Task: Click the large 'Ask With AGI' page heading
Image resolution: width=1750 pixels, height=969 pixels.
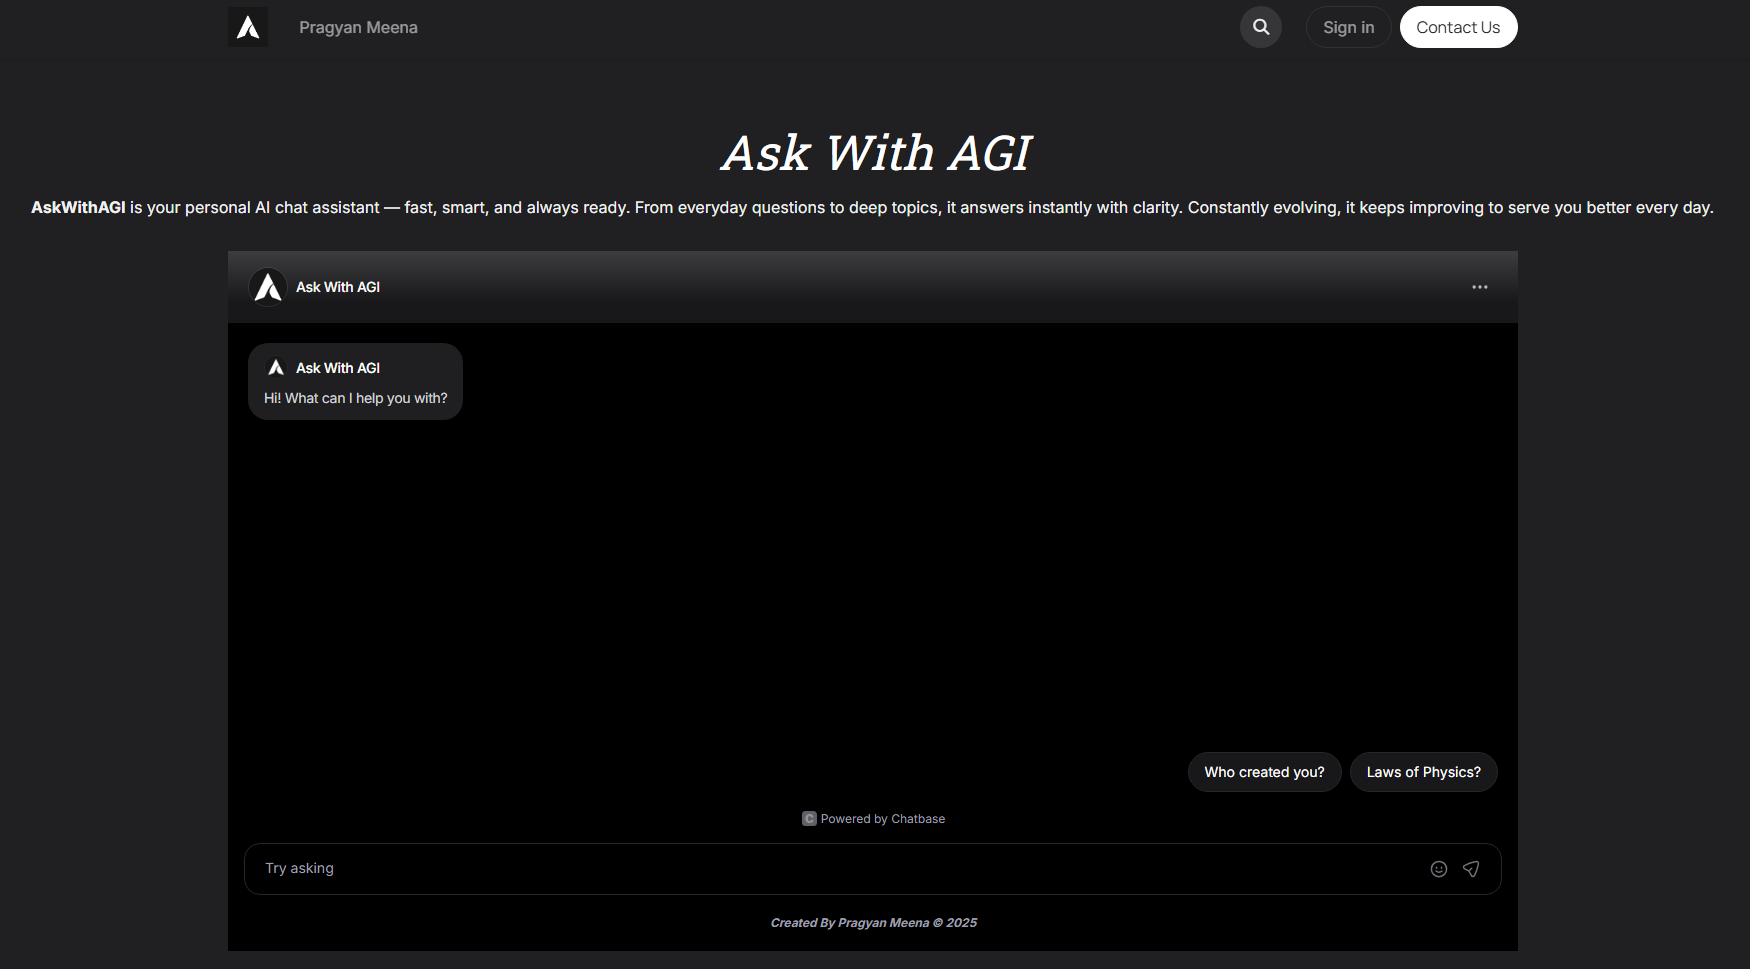Action: [x=875, y=153]
